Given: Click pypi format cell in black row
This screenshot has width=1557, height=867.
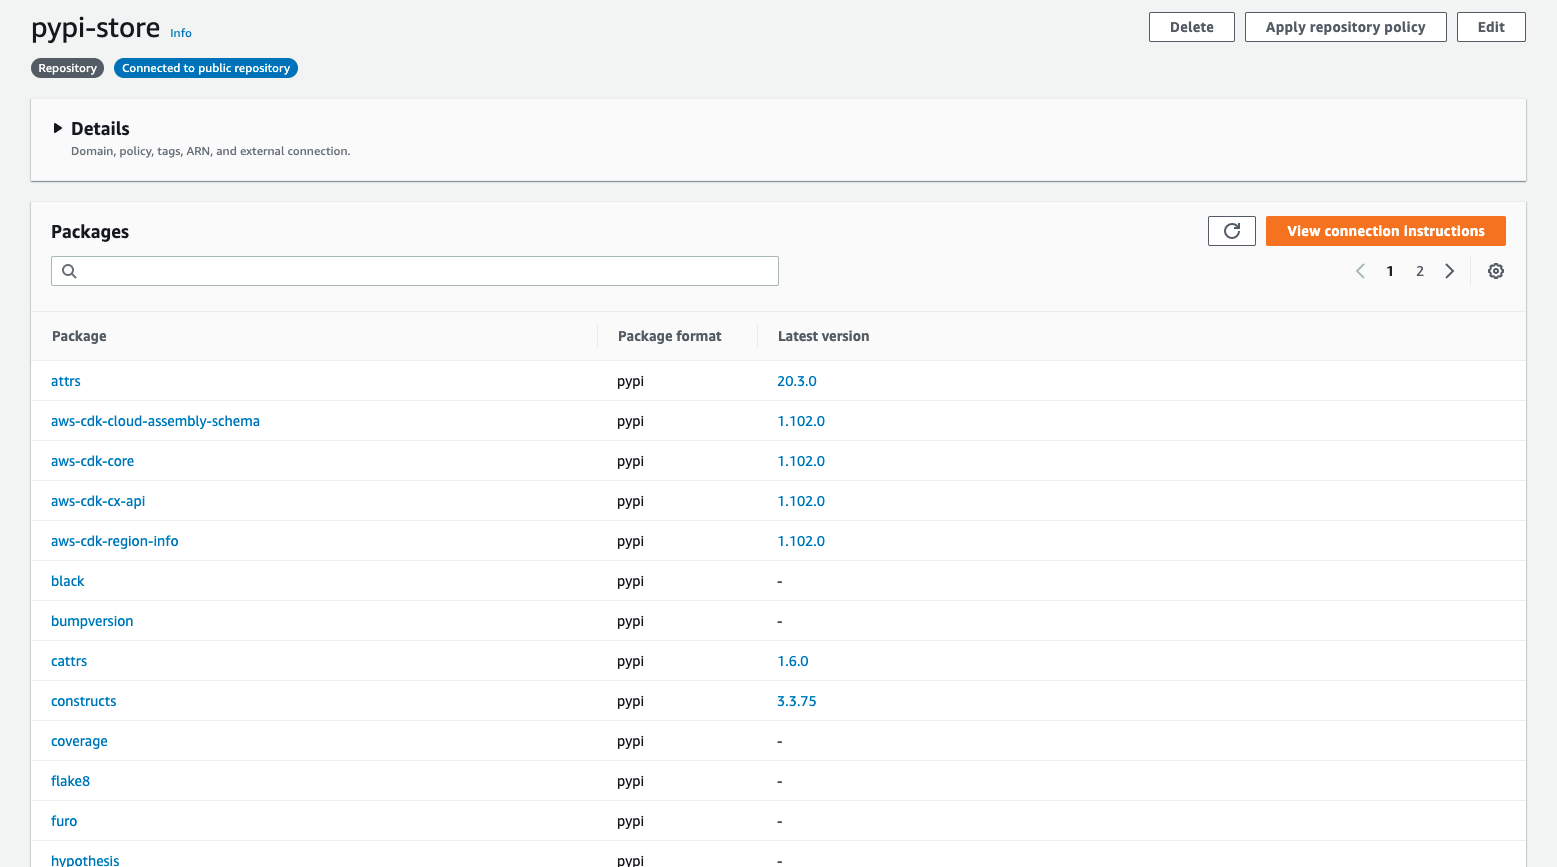Looking at the screenshot, I should (631, 581).
